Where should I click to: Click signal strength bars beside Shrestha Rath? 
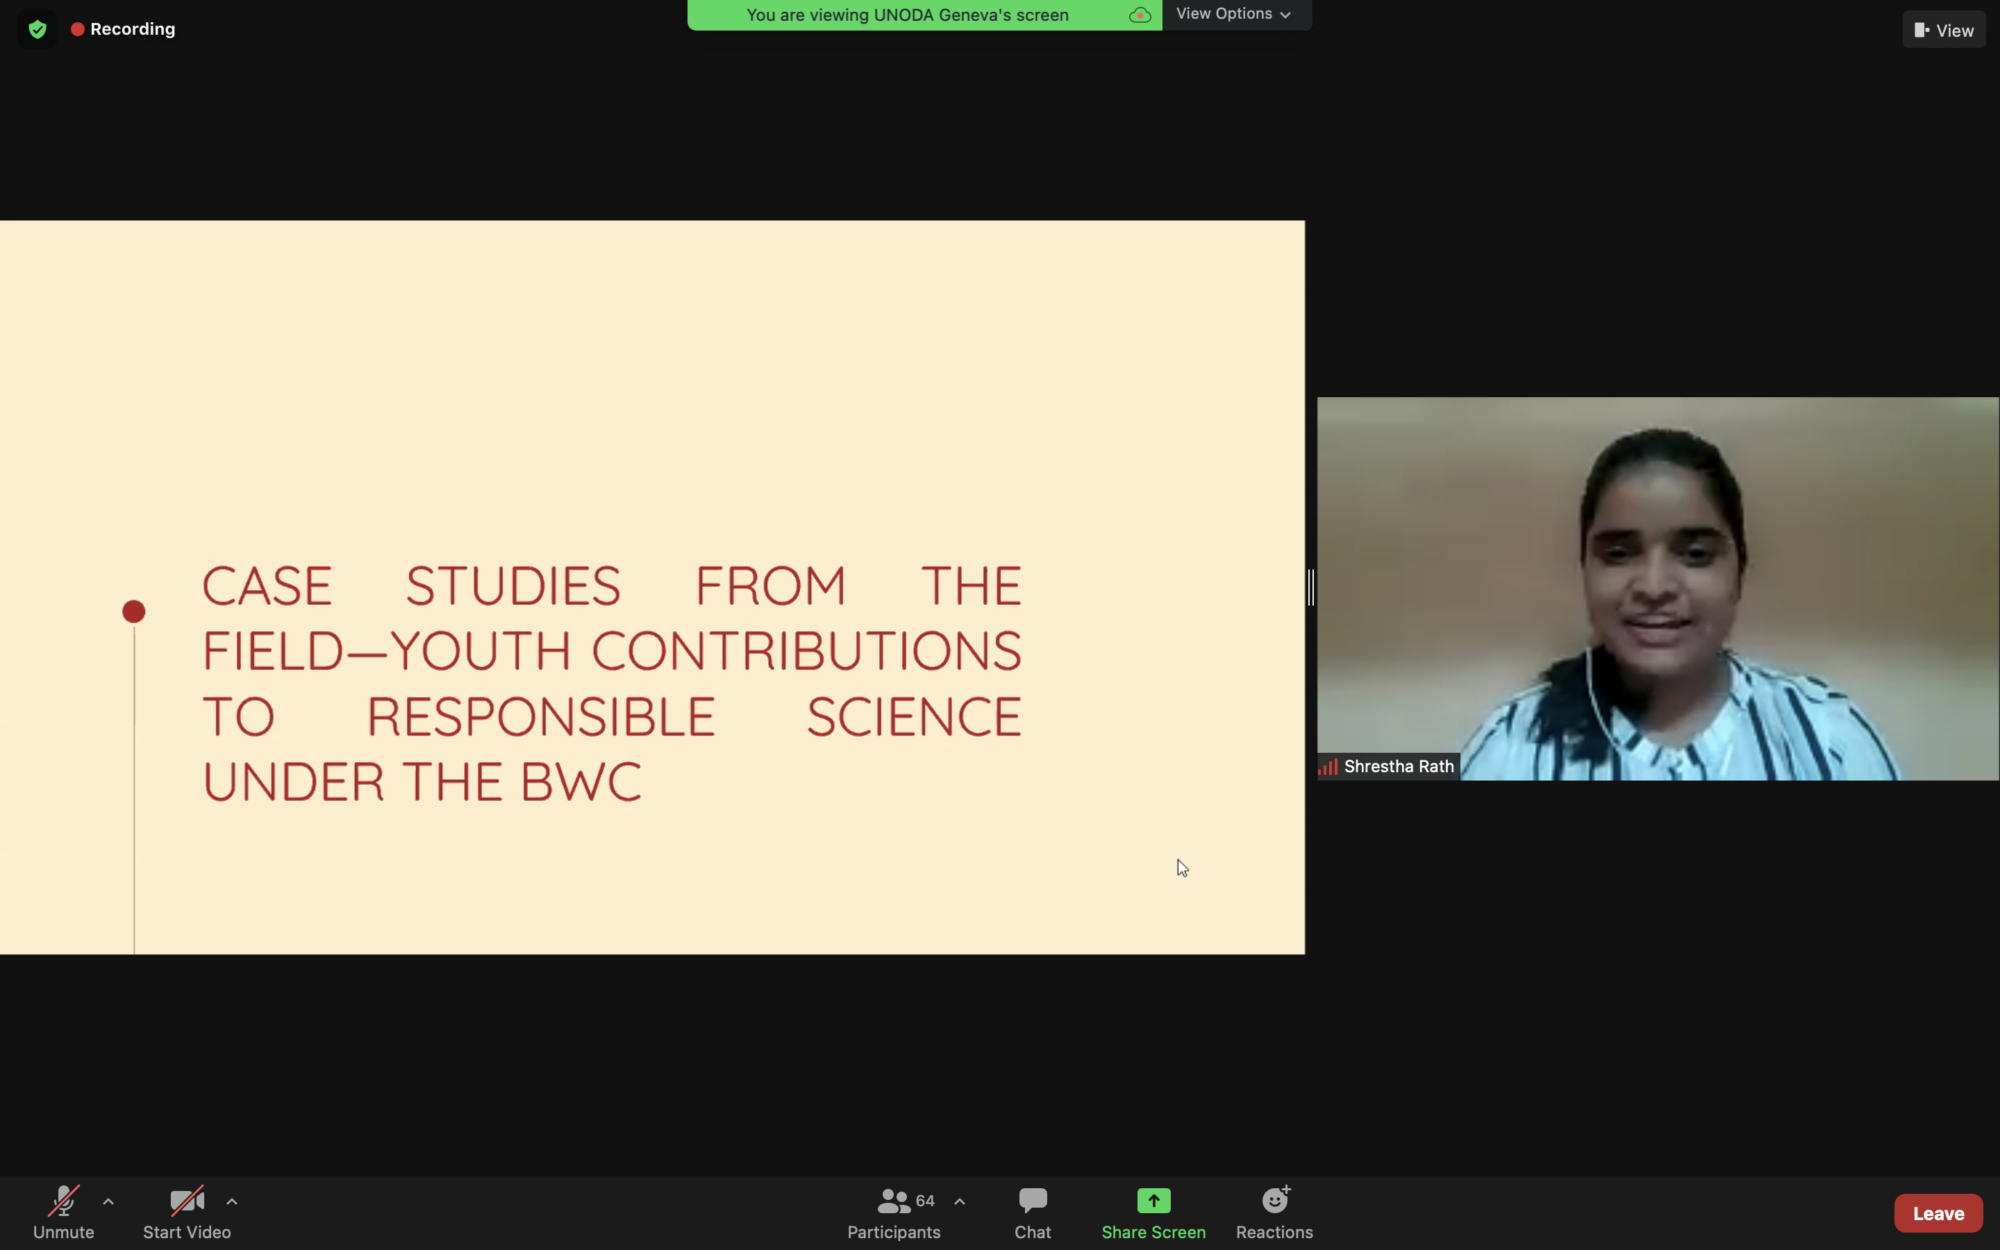point(1328,767)
